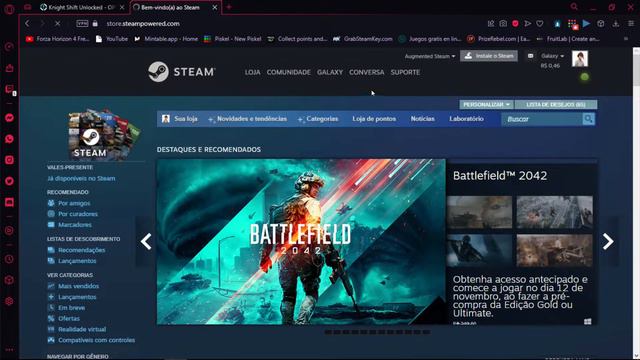Open the LOJA menu in Steam header
The image size is (640, 360).
pos(252,72)
